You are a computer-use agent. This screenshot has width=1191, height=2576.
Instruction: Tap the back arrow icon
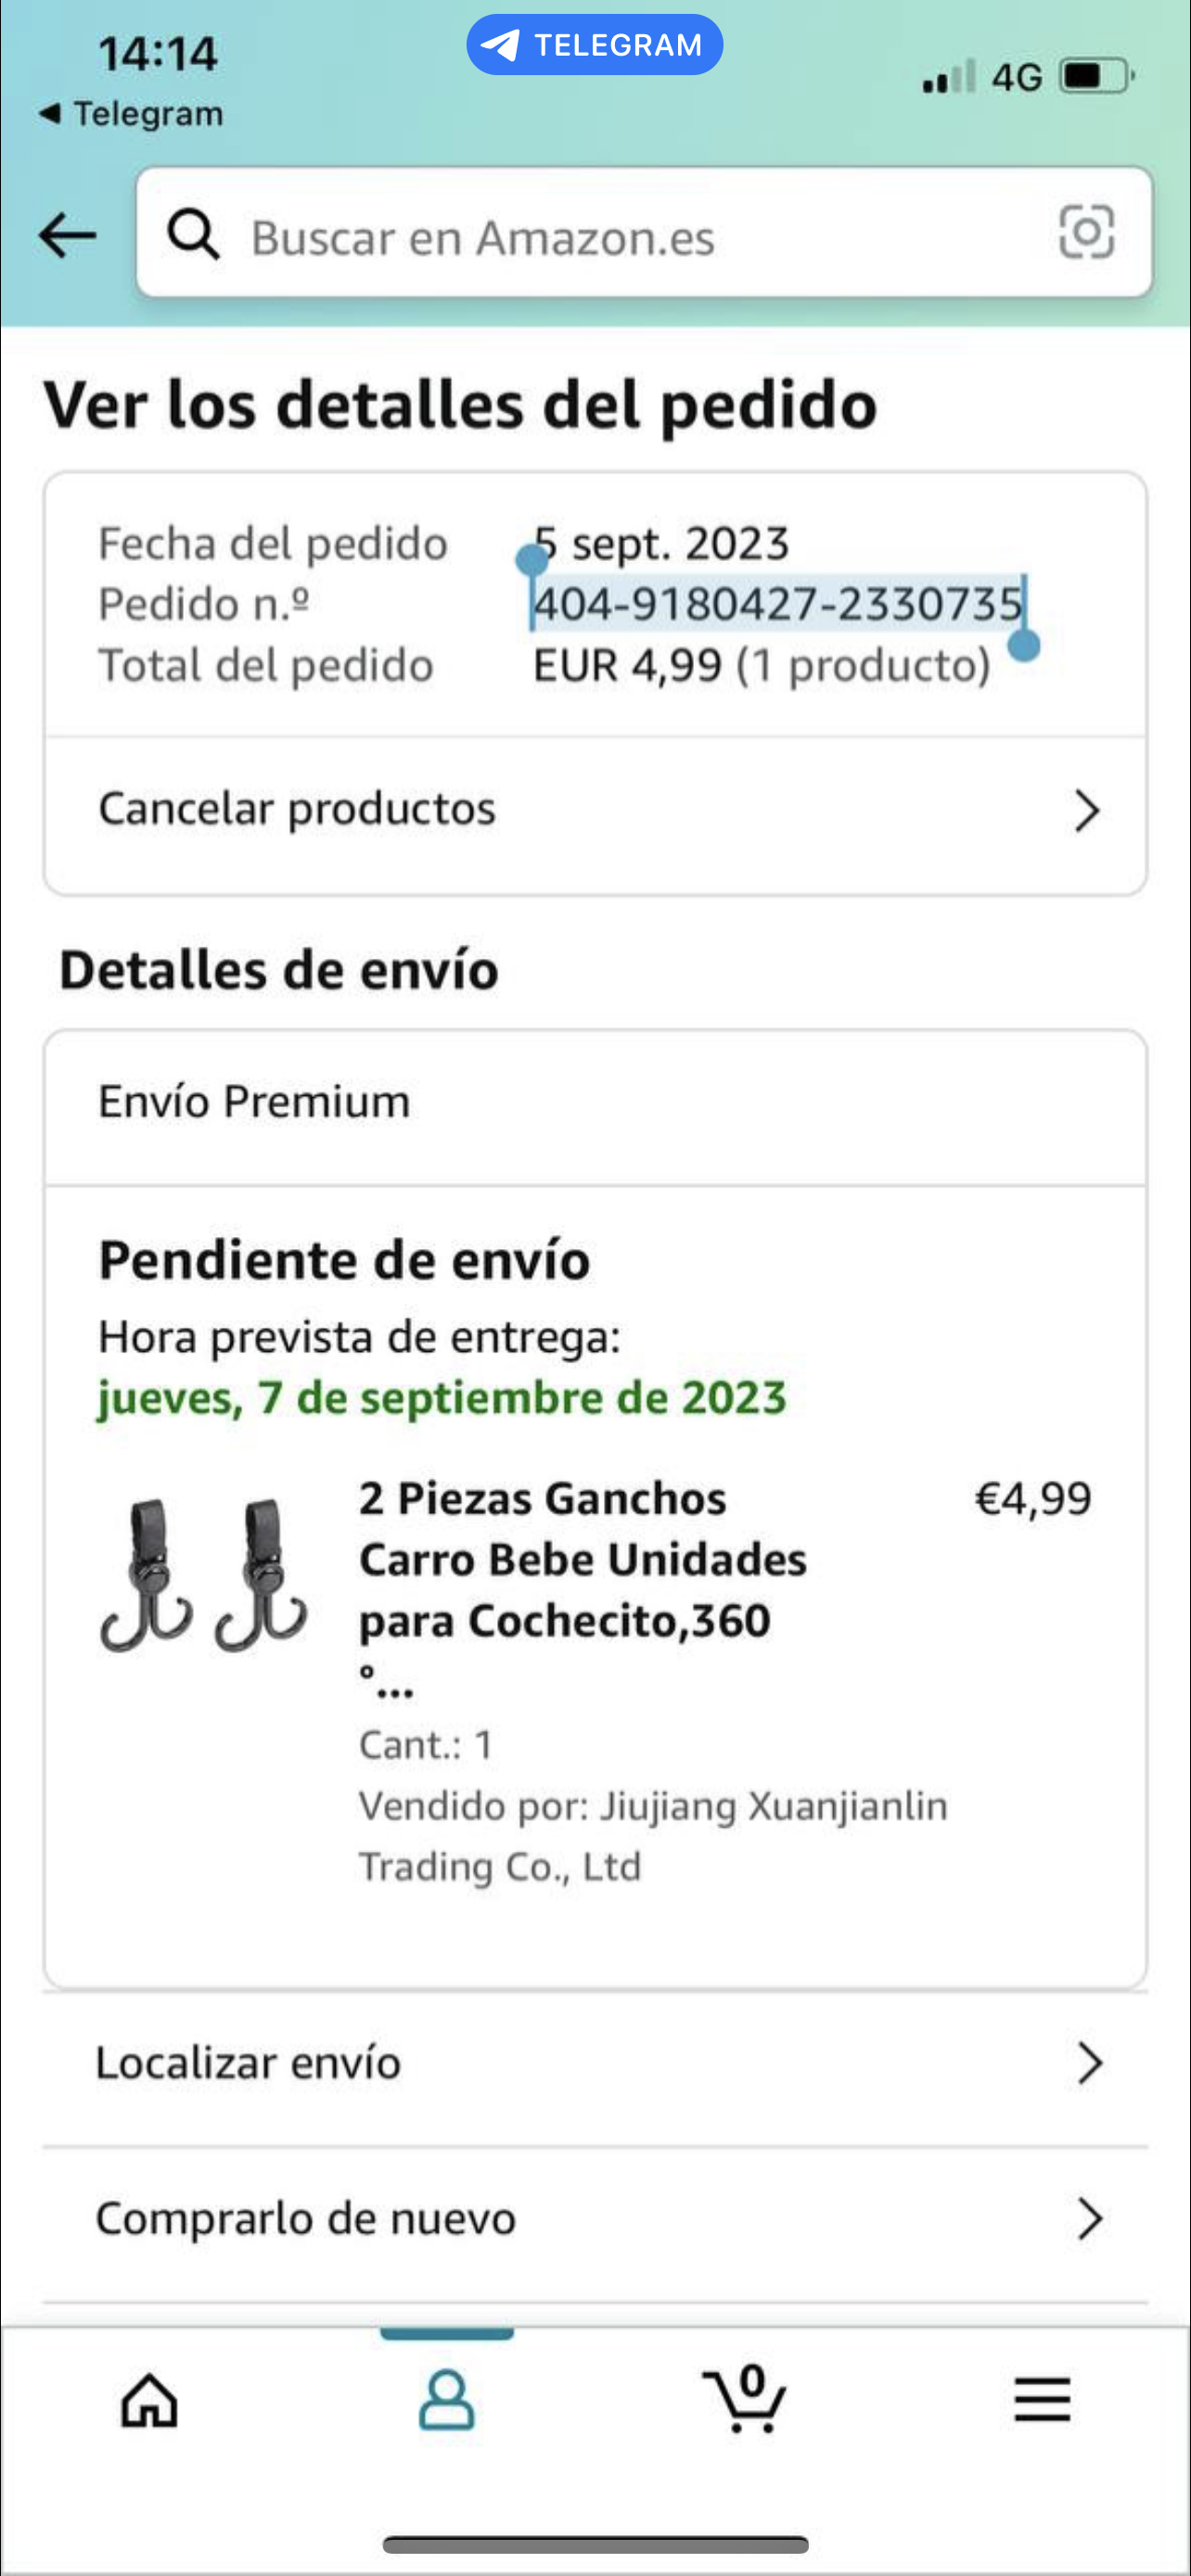[x=67, y=236]
